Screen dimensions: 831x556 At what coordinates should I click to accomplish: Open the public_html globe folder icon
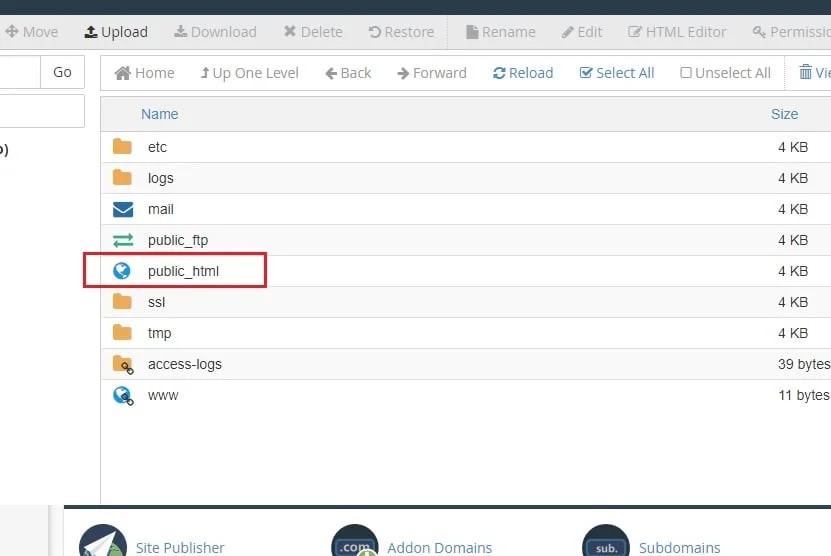coord(122,271)
